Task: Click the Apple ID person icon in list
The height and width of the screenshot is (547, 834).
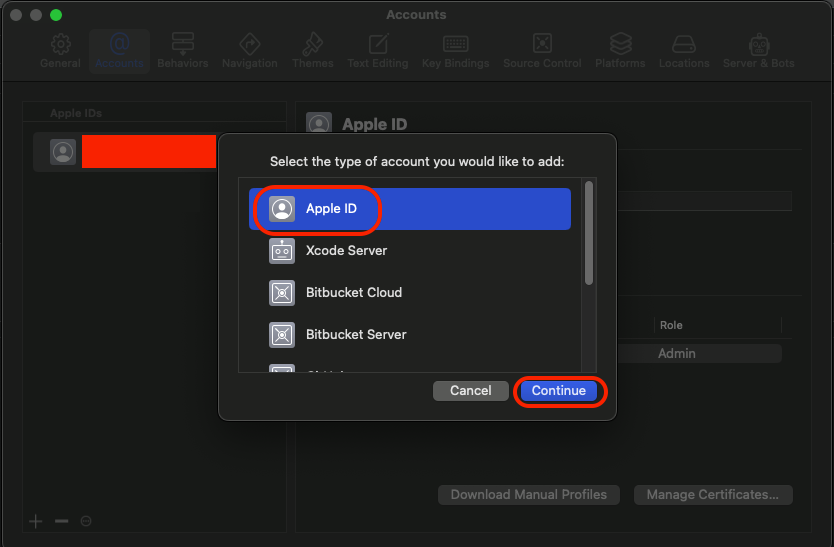Action: (282, 209)
